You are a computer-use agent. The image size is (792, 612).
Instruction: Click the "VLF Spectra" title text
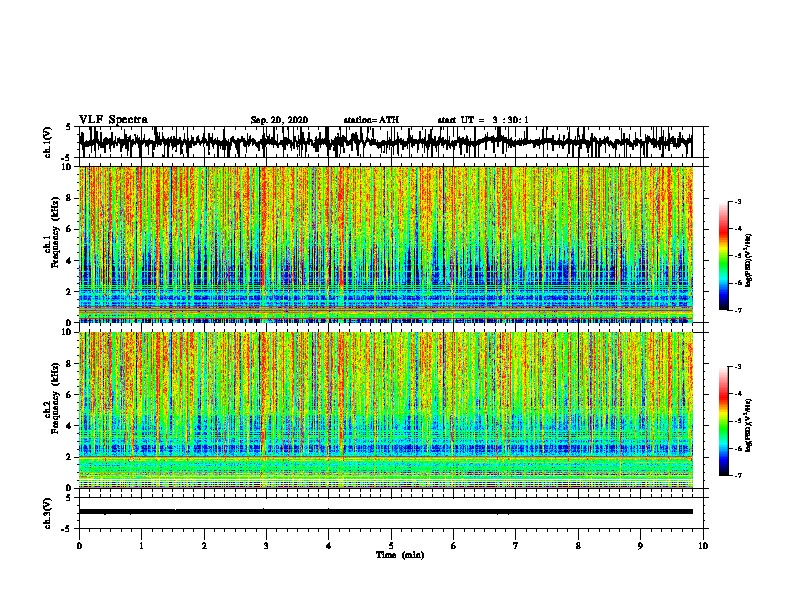114,120
